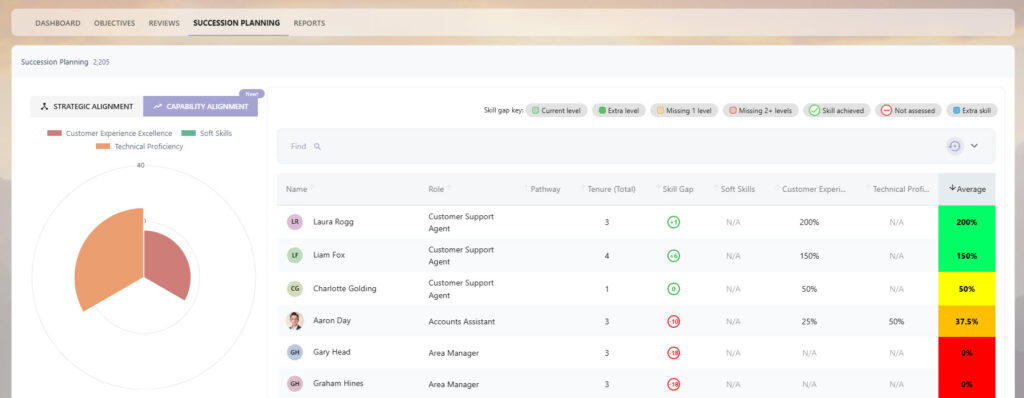The height and width of the screenshot is (398, 1024).
Task: Switch to Strategic Alignment view
Action: pos(87,107)
